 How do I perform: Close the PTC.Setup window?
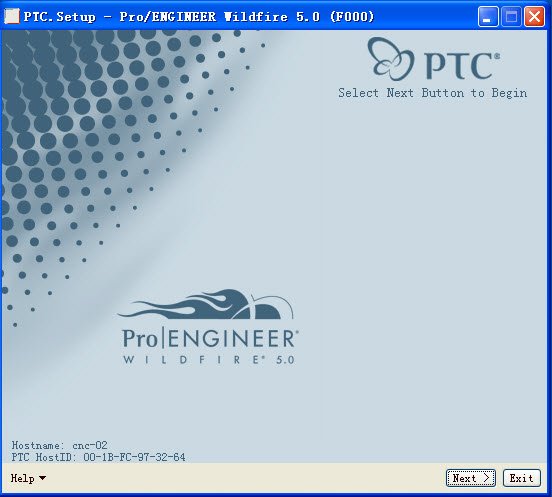(534, 17)
